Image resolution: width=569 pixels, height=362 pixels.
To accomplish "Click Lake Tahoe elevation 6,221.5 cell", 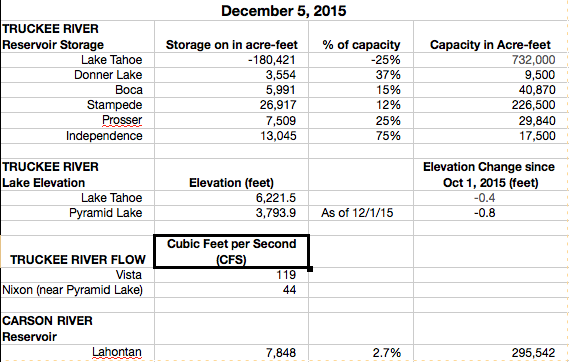I will (232, 198).
